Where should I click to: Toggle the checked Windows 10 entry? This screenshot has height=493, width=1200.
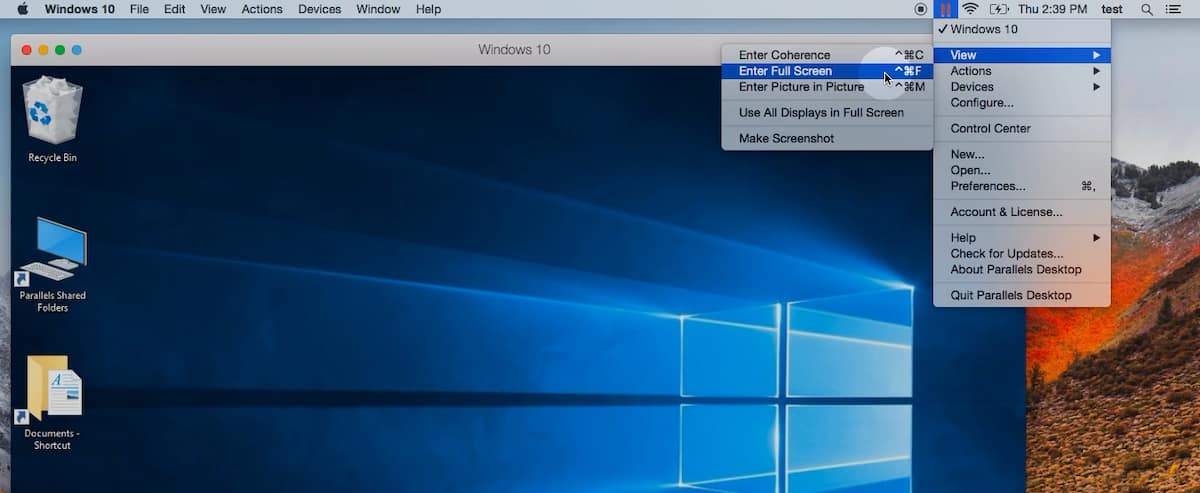tap(1022, 29)
